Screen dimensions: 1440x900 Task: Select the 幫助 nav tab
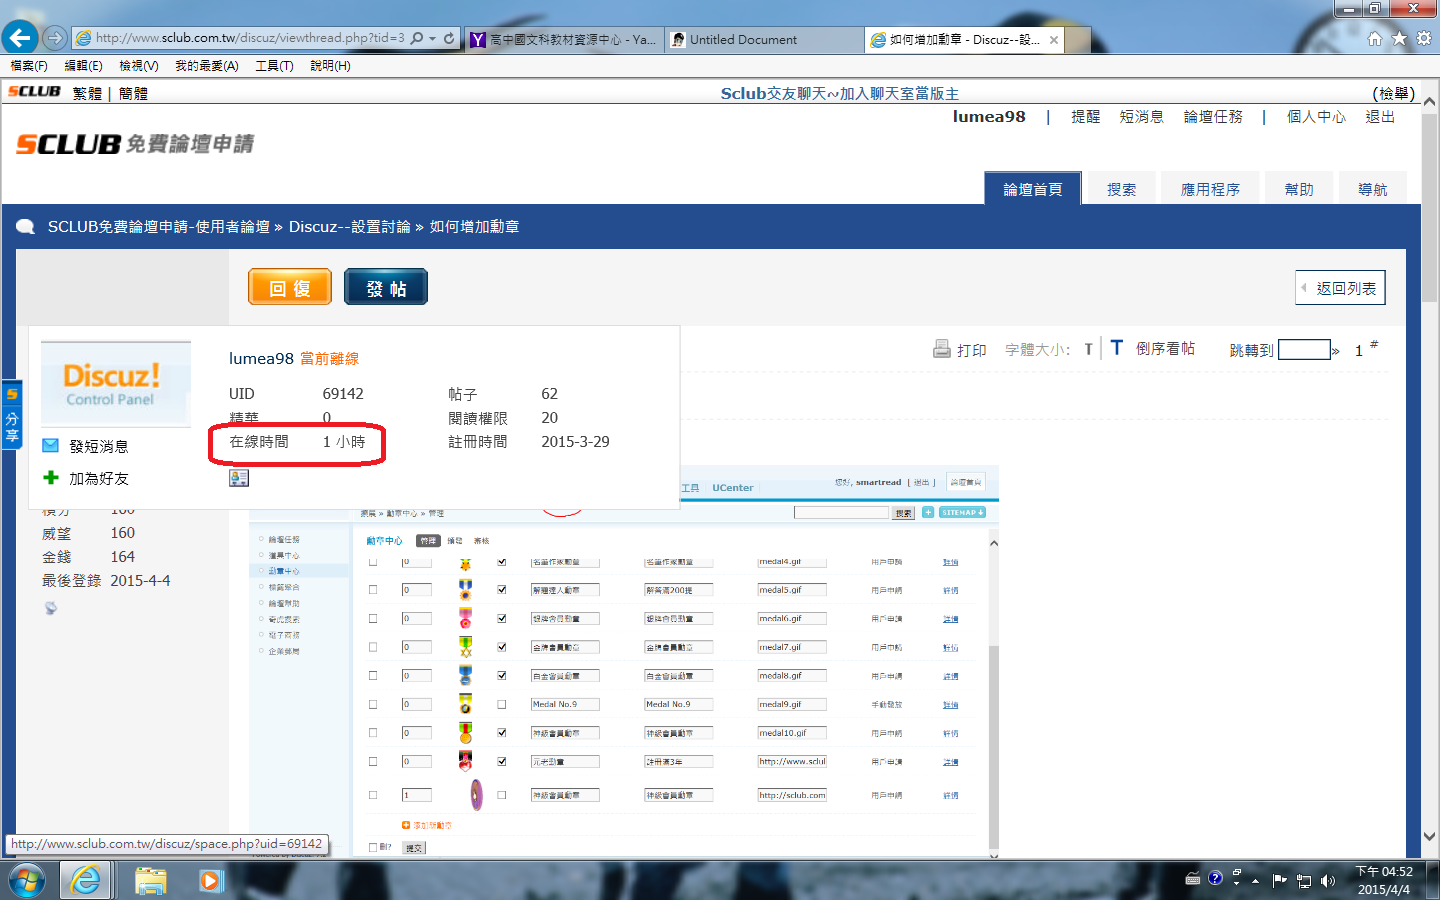coord(1299,189)
